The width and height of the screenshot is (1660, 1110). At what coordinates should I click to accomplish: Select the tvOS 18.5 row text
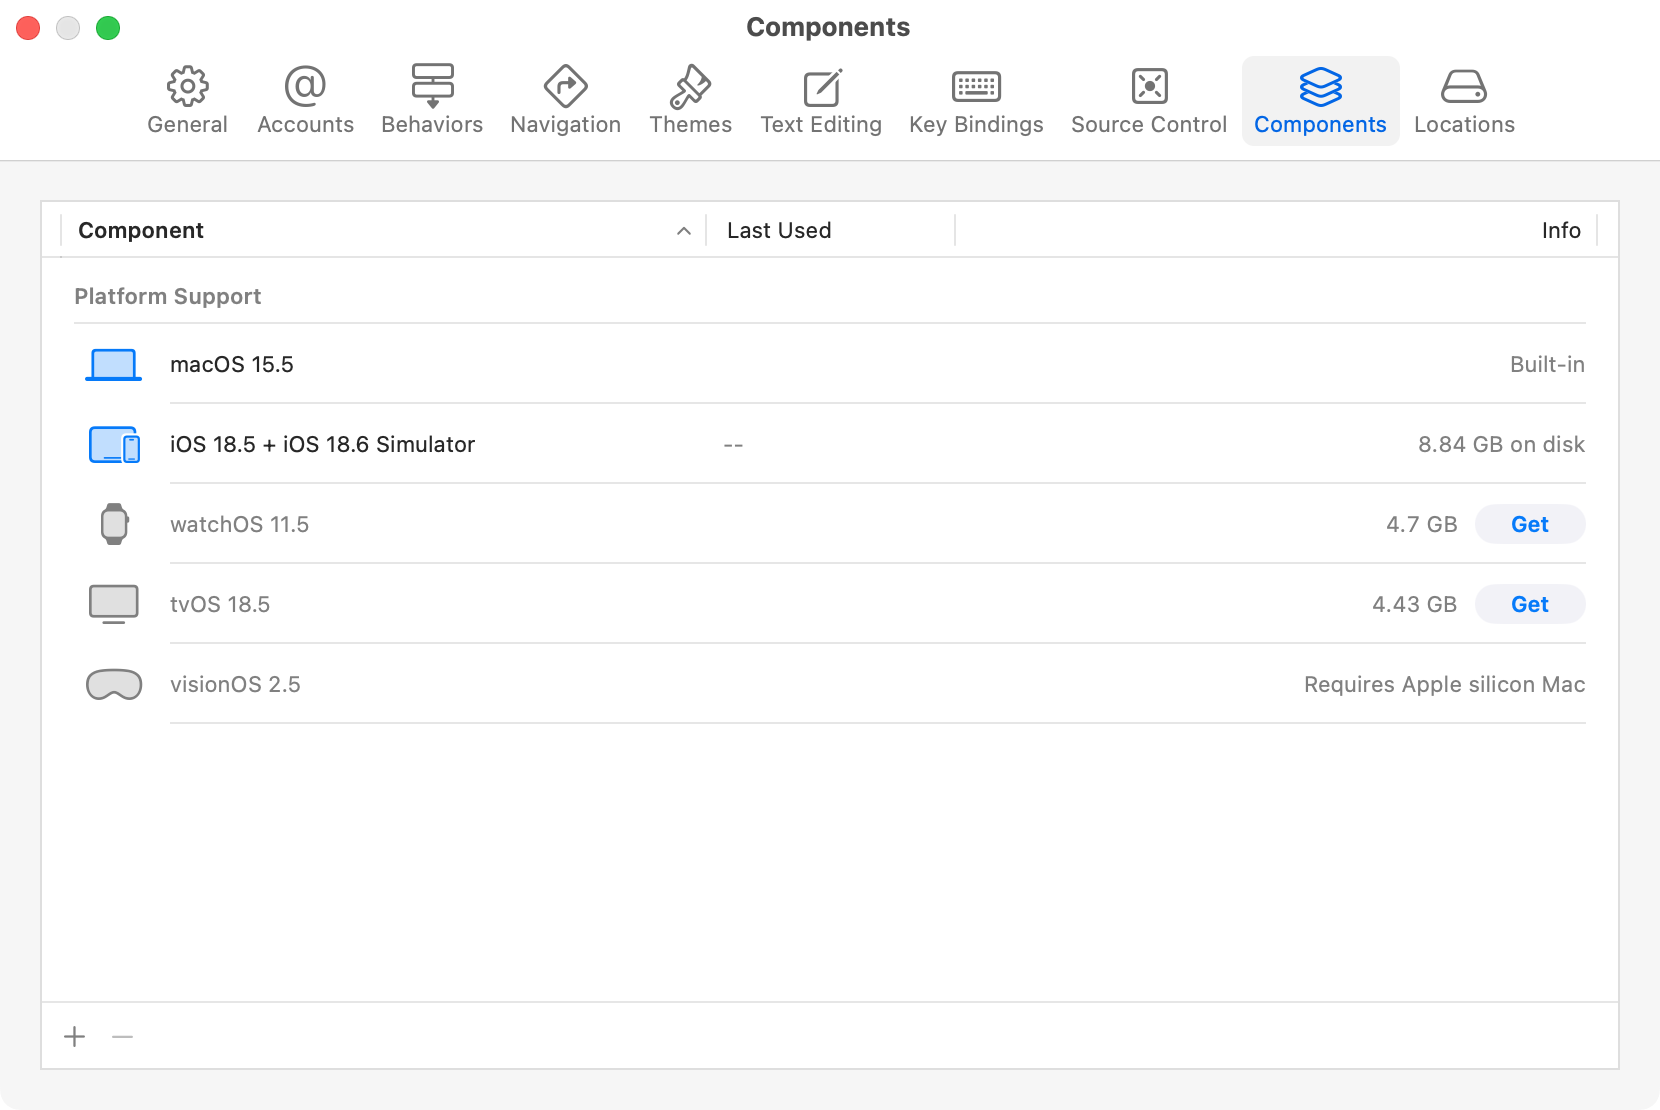point(220,605)
